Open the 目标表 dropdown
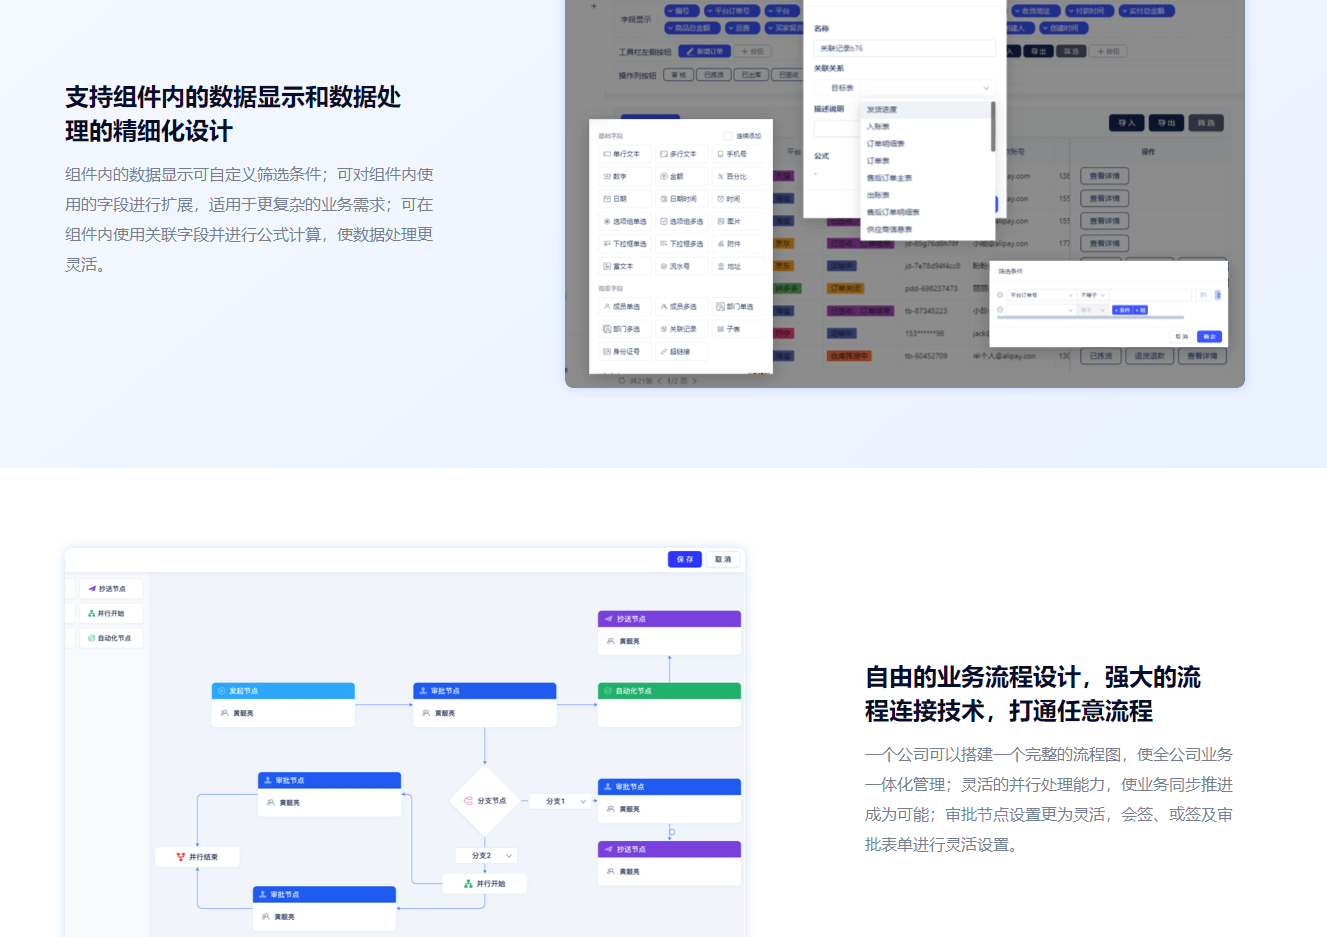This screenshot has height=937, width=1327. 927,88
